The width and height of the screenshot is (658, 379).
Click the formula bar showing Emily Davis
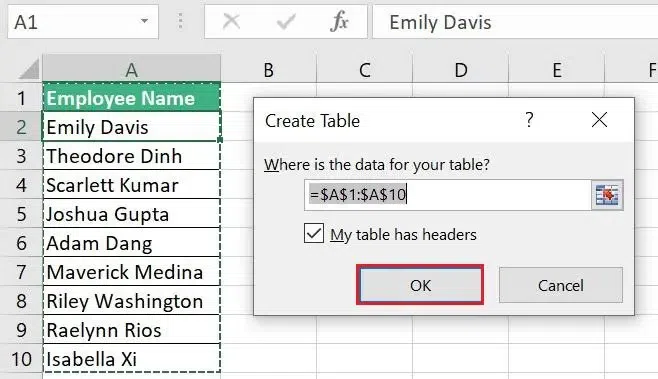515,22
